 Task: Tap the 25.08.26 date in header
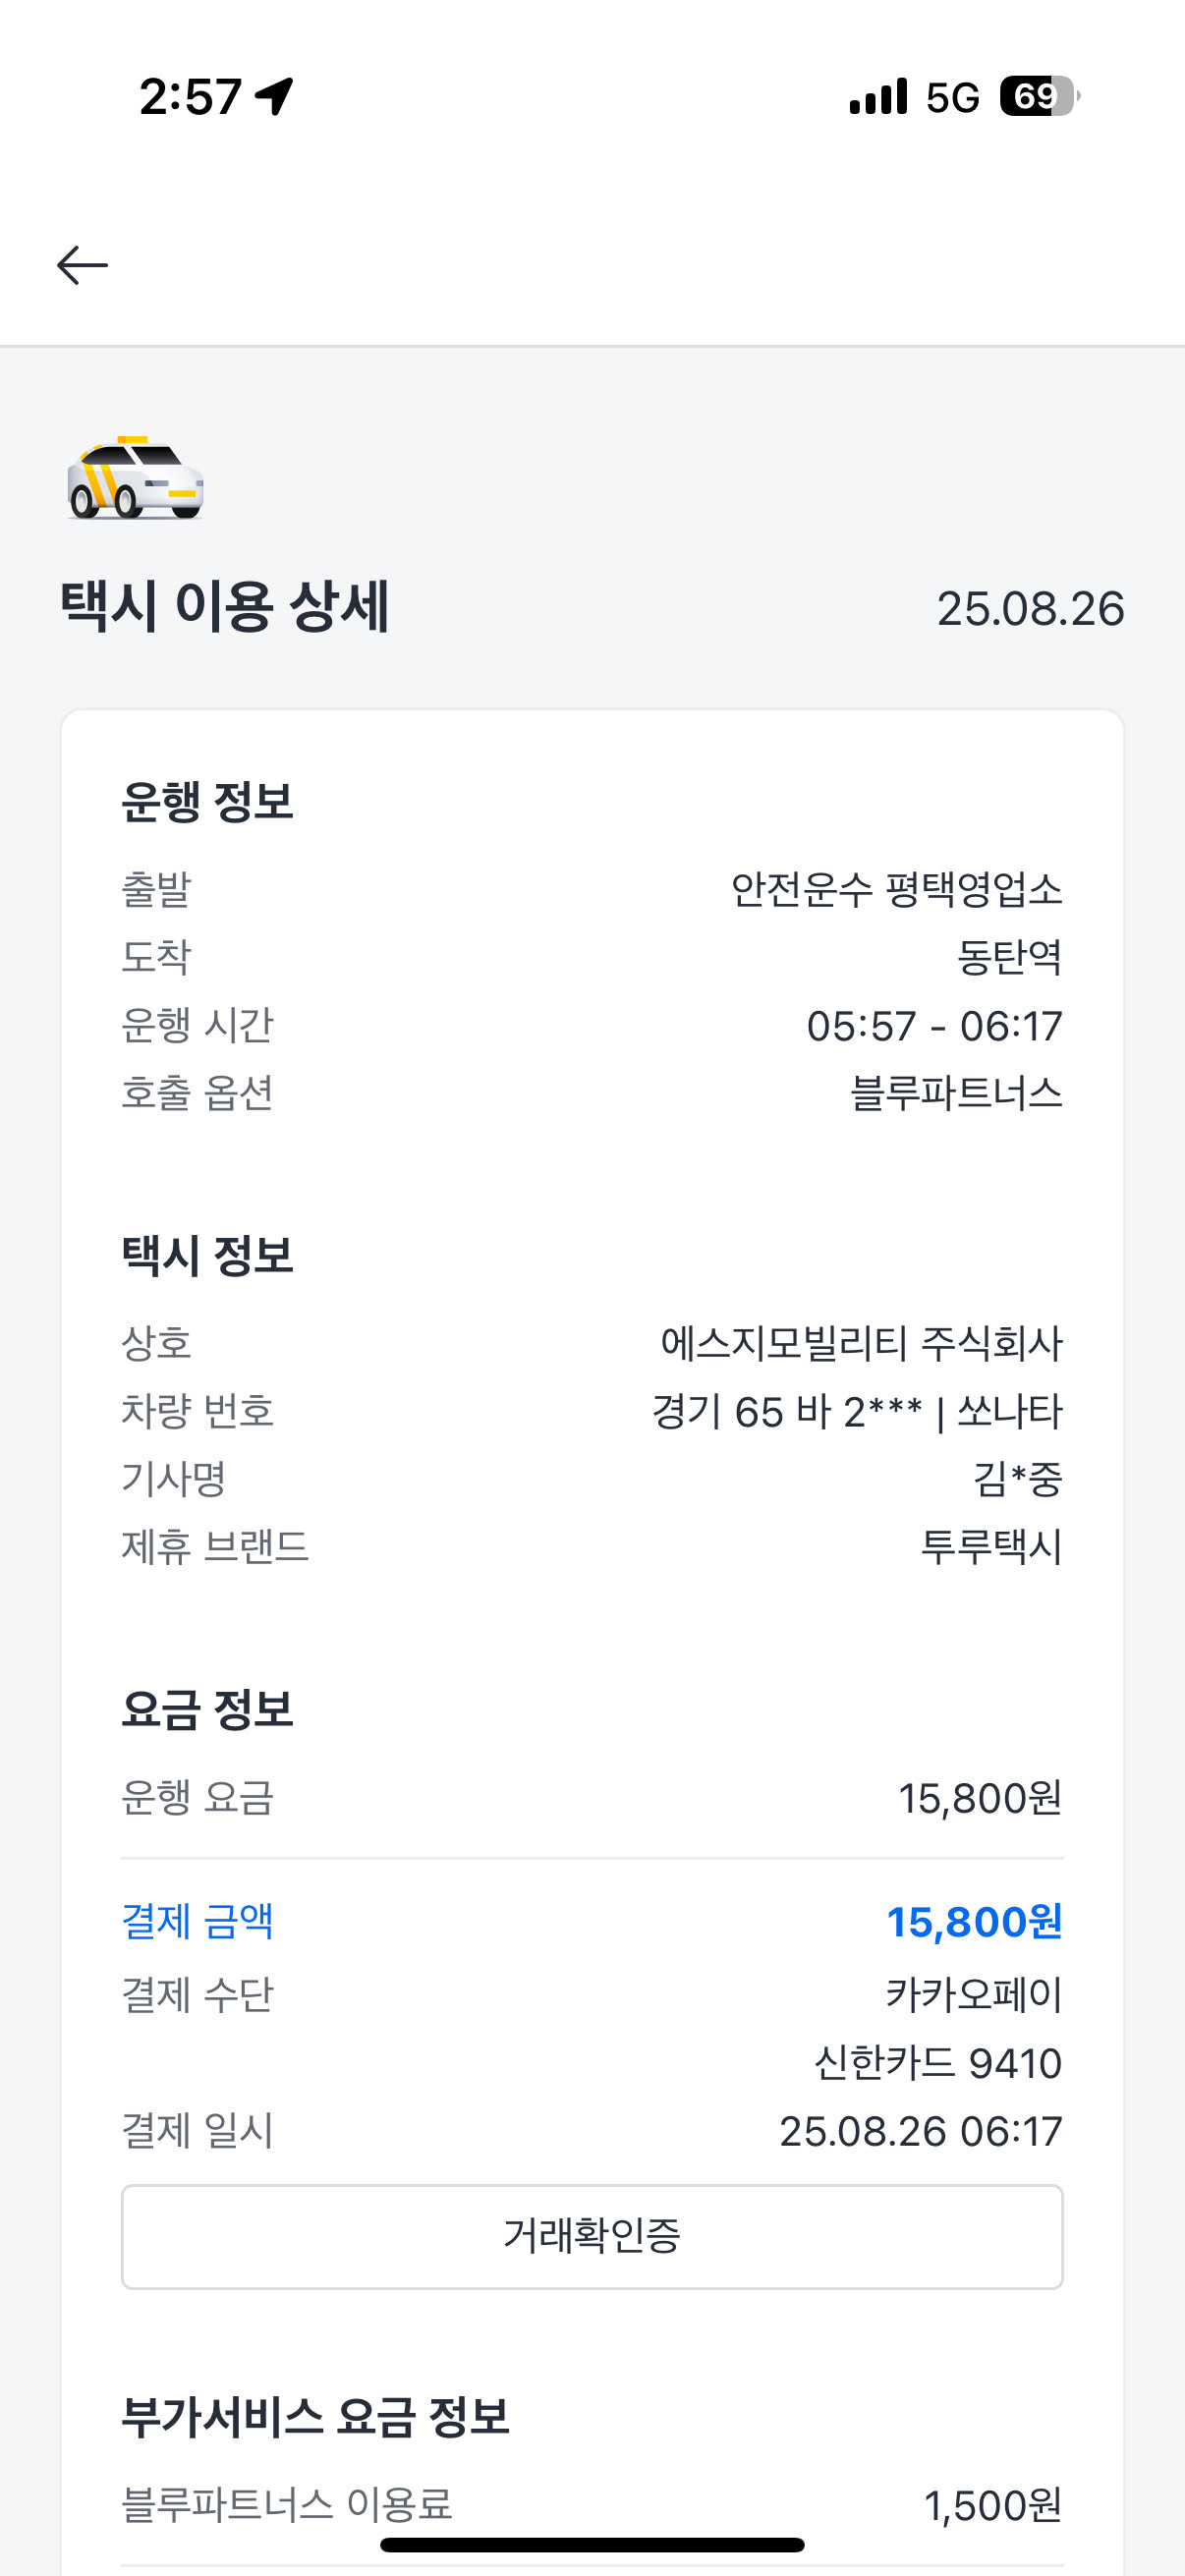(x=1030, y=609)
